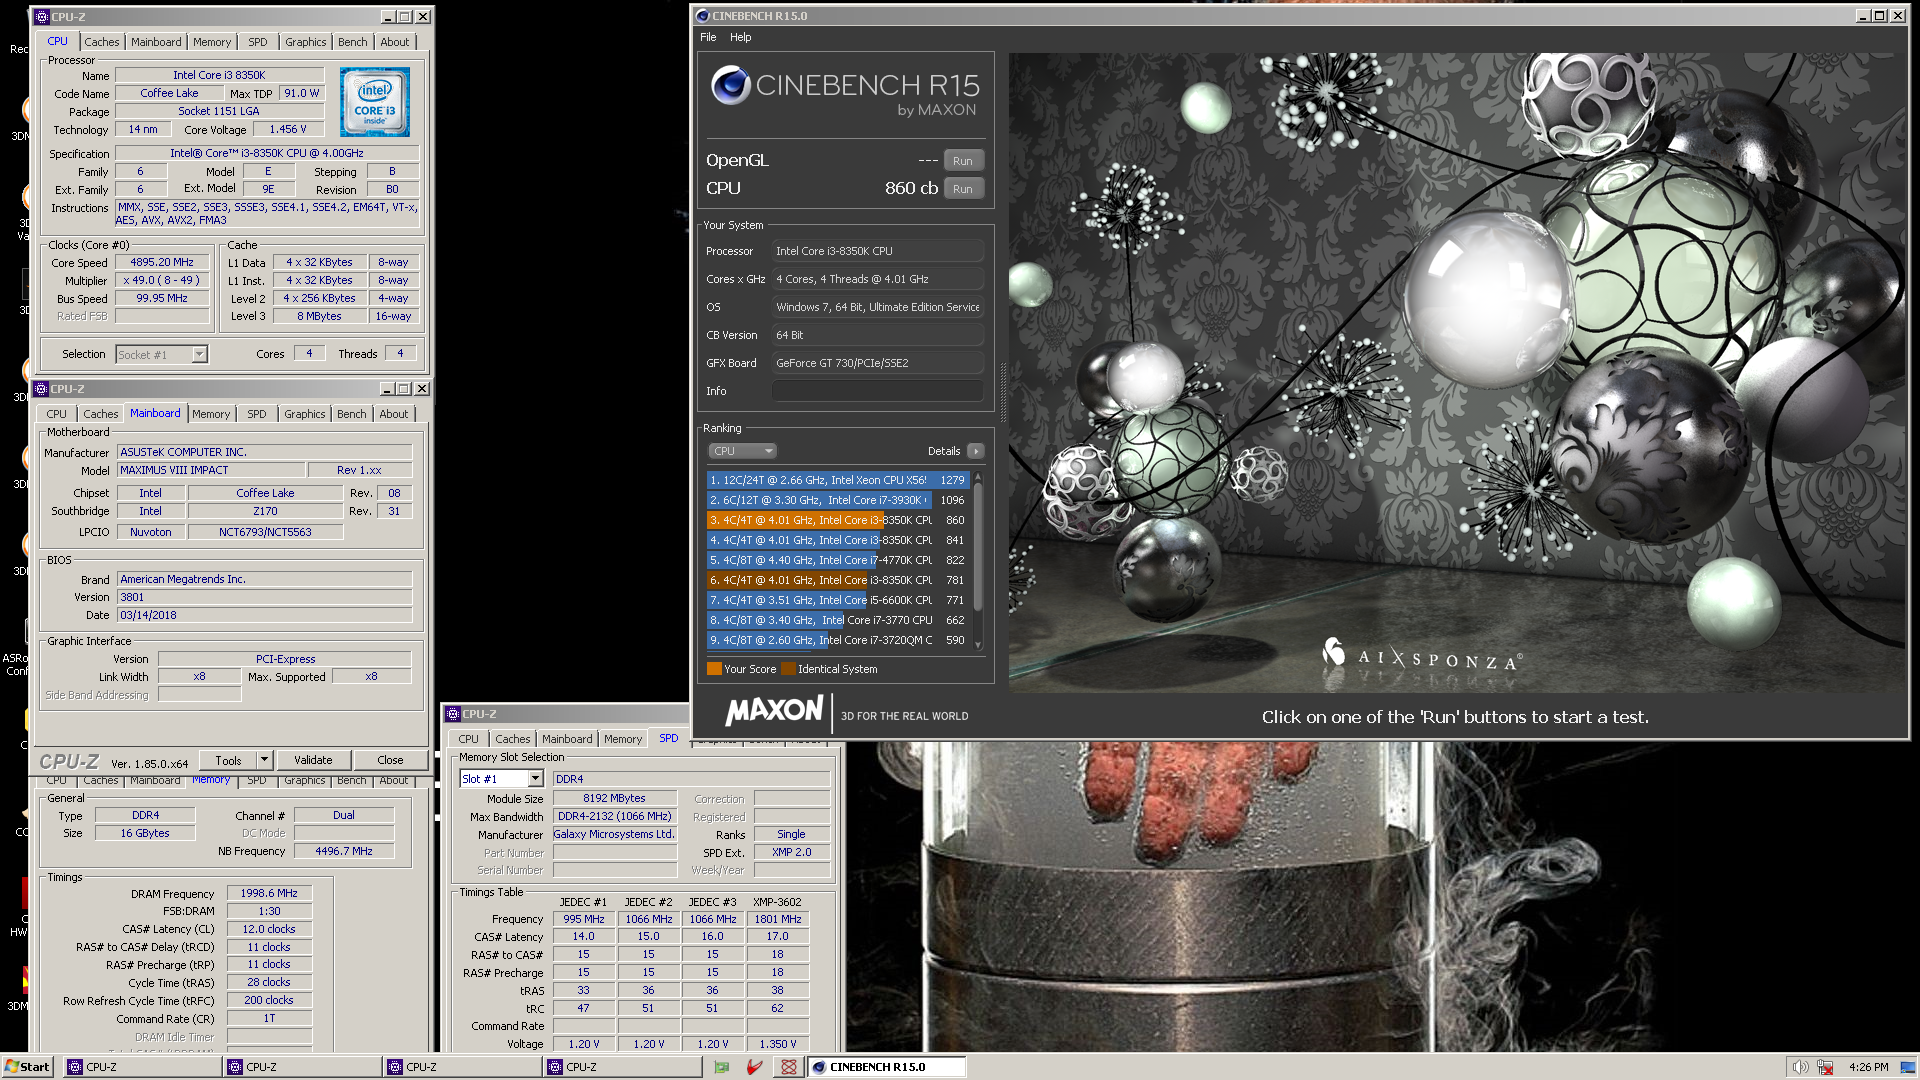Click the mainboard model MAXIMUS VIII IMPACT
Image resolution: width=1920 pixels, height=1080 pixels.
[210, 470]
